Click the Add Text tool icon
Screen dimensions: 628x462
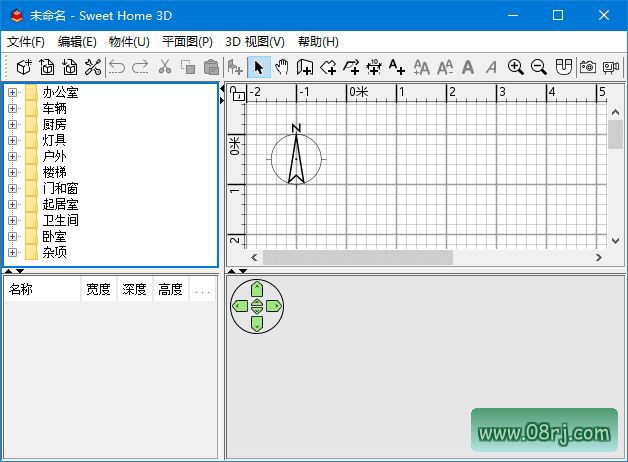click(x=397, y=67)
